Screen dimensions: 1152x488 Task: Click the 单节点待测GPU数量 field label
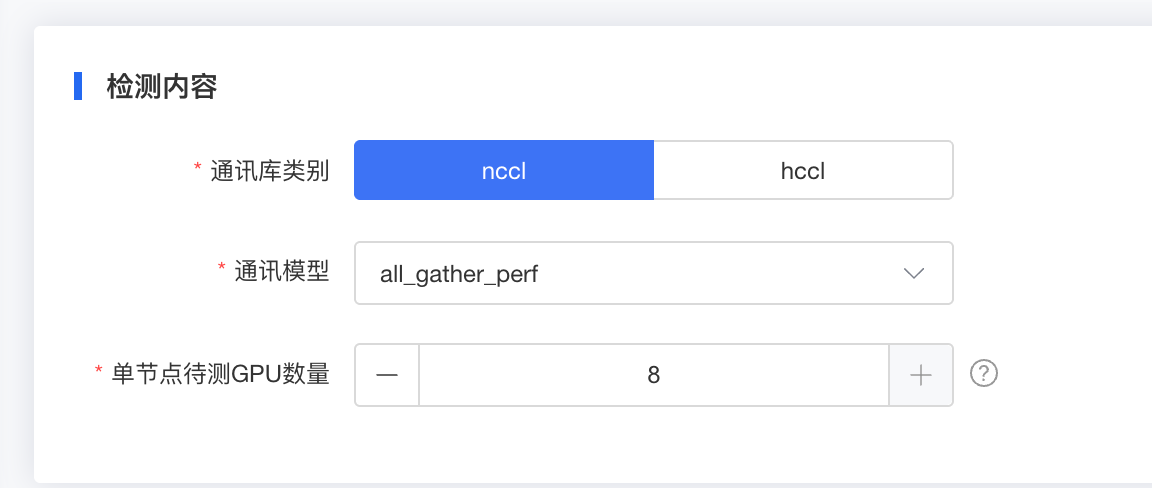point(220,375)
